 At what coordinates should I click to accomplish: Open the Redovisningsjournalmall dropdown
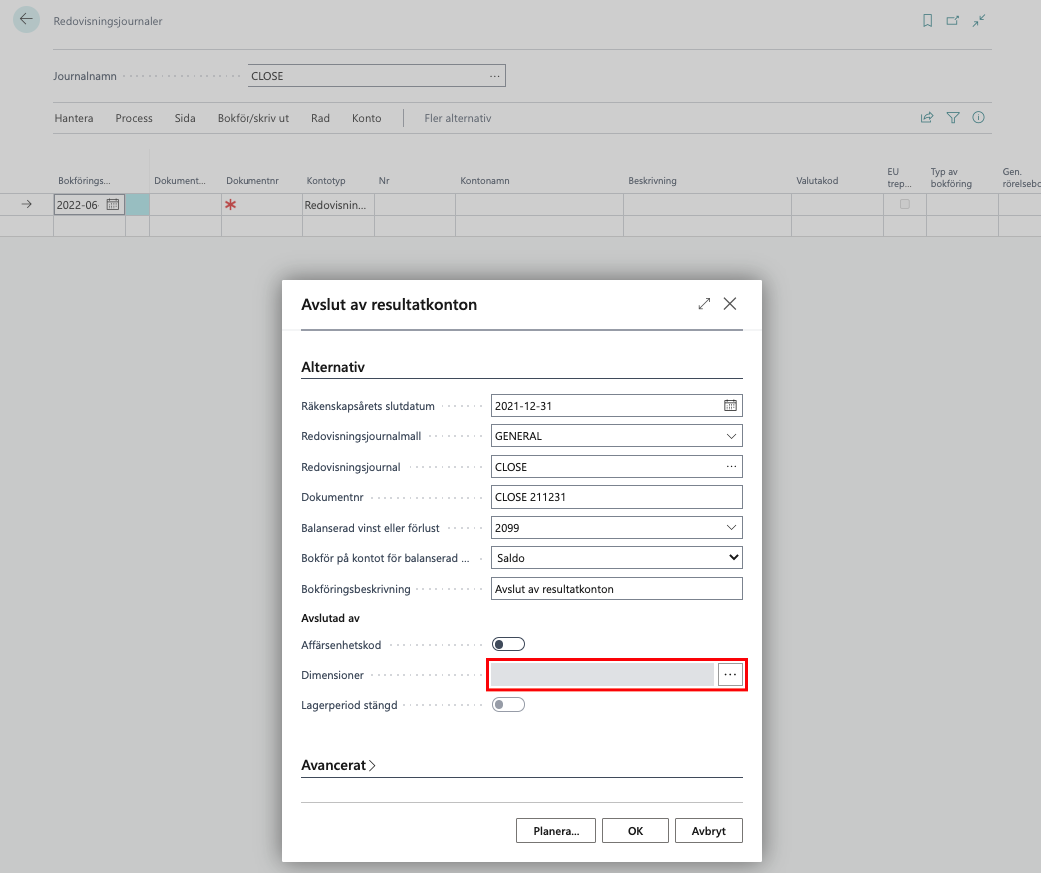pyautogui.click(x=731, y=436)
